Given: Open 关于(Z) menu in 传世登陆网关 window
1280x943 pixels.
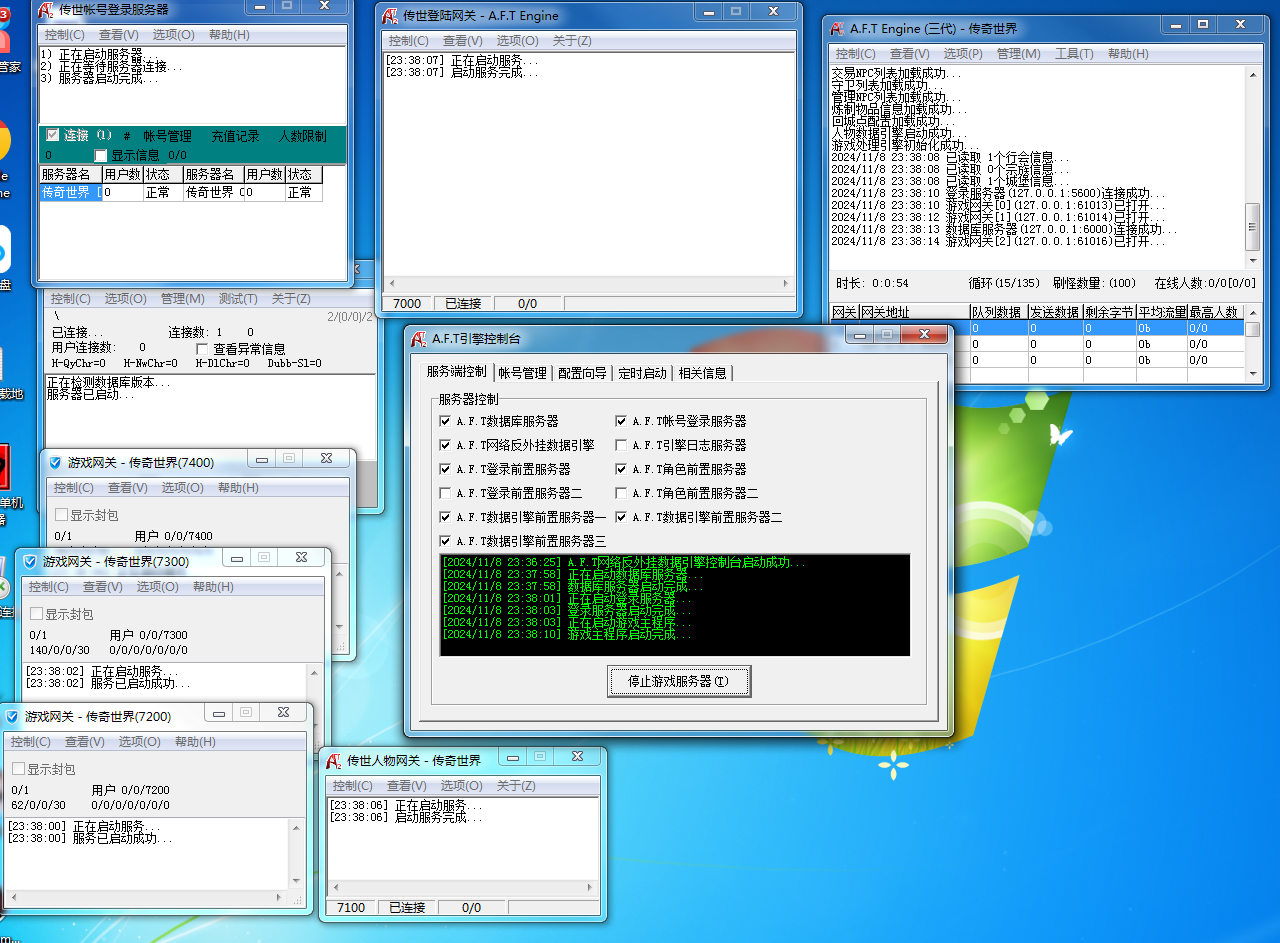Looking at the screenshot, I should pyautogui.click(x=572, y=41).
